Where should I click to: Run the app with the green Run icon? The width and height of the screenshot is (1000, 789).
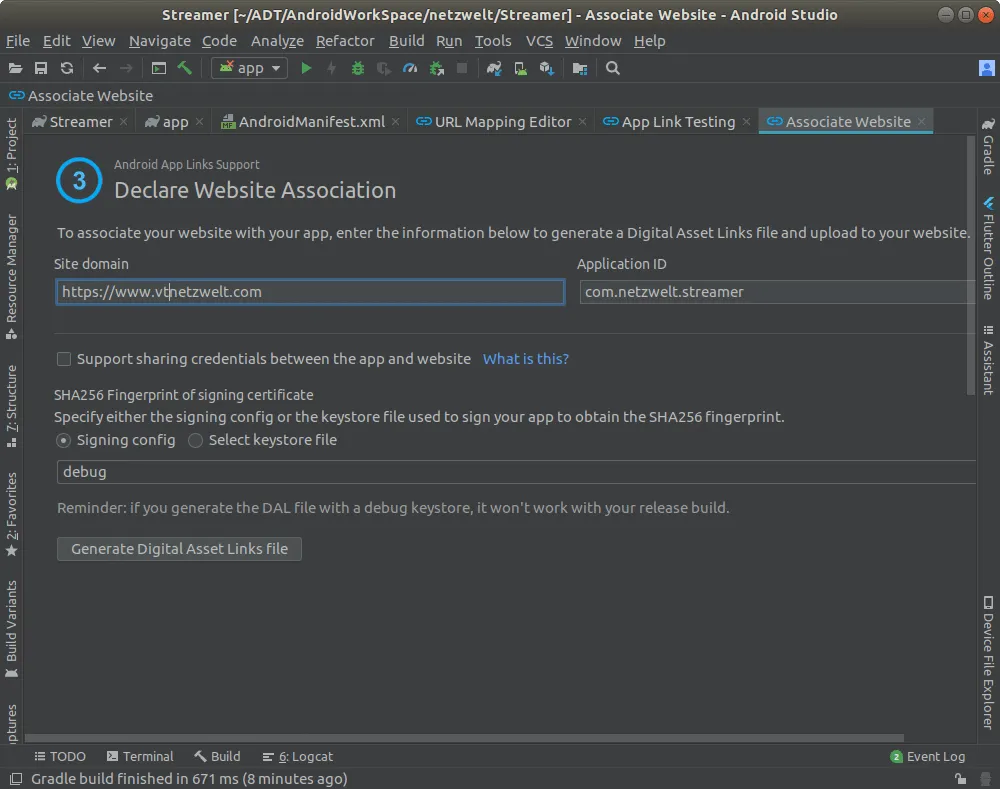305,68
